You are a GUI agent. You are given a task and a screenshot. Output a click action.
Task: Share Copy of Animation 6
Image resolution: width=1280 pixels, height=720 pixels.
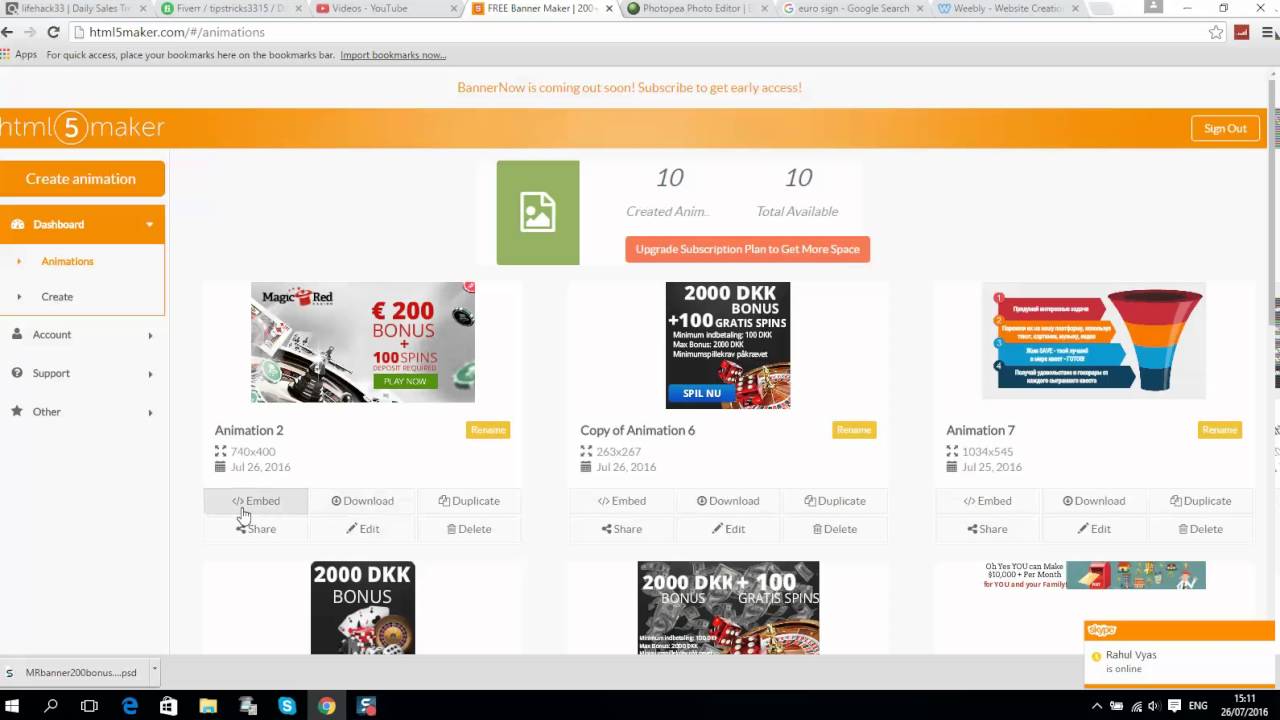coord(622,529)
